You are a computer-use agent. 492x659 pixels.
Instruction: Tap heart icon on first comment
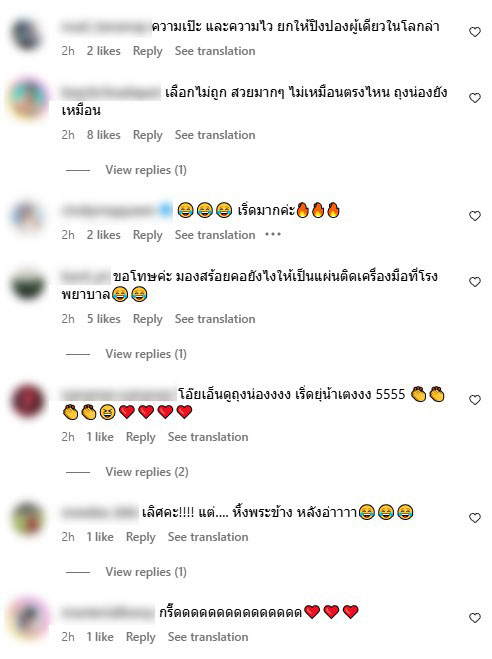click(475, 32)
